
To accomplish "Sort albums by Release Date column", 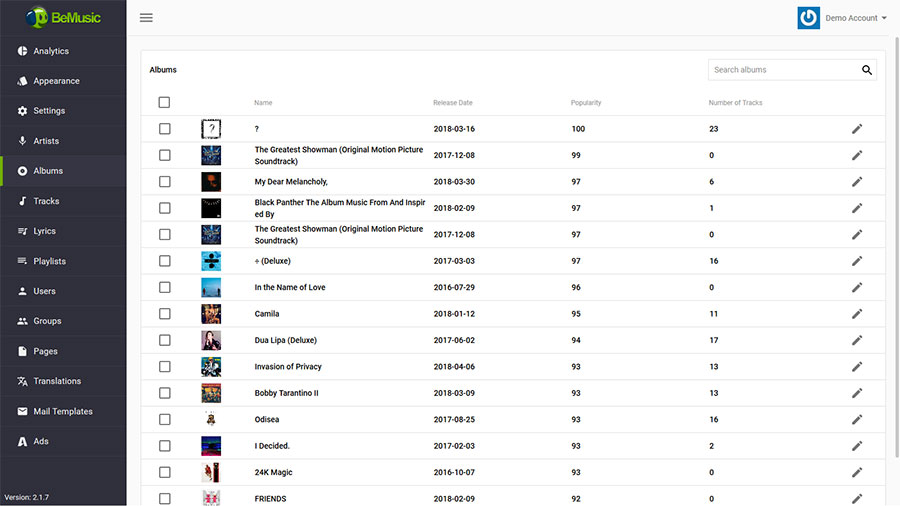I will pos(452,103).
